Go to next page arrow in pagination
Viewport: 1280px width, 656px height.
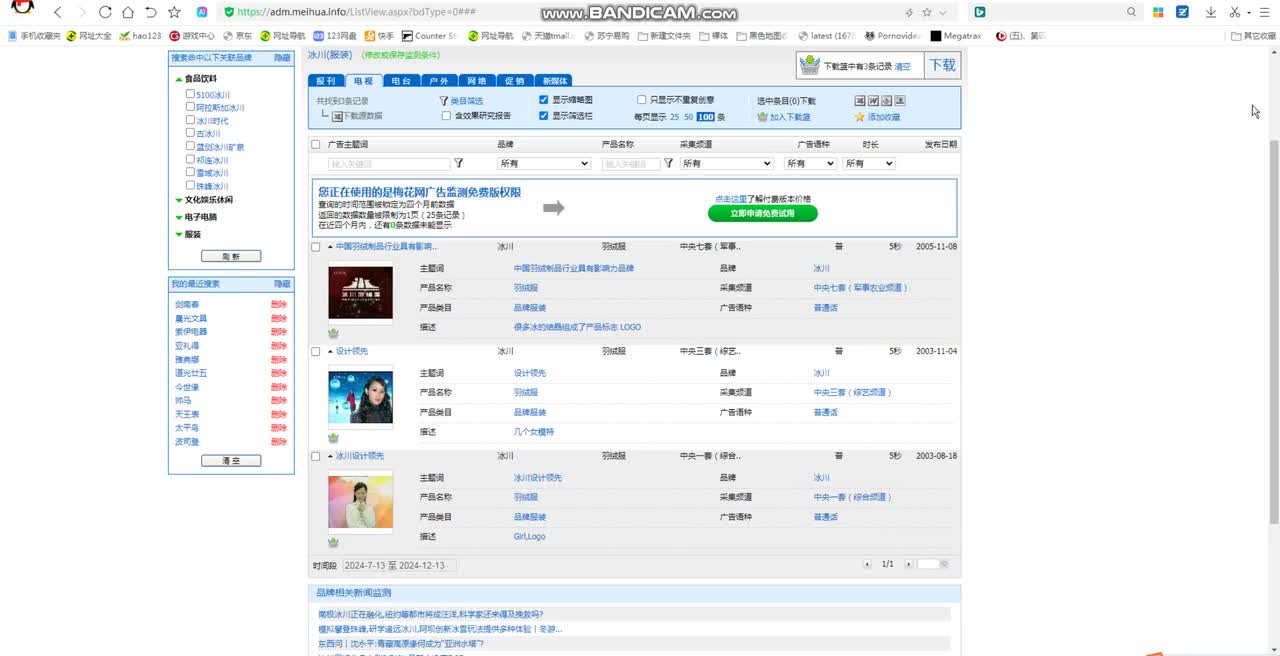click(x=909, y=565)
